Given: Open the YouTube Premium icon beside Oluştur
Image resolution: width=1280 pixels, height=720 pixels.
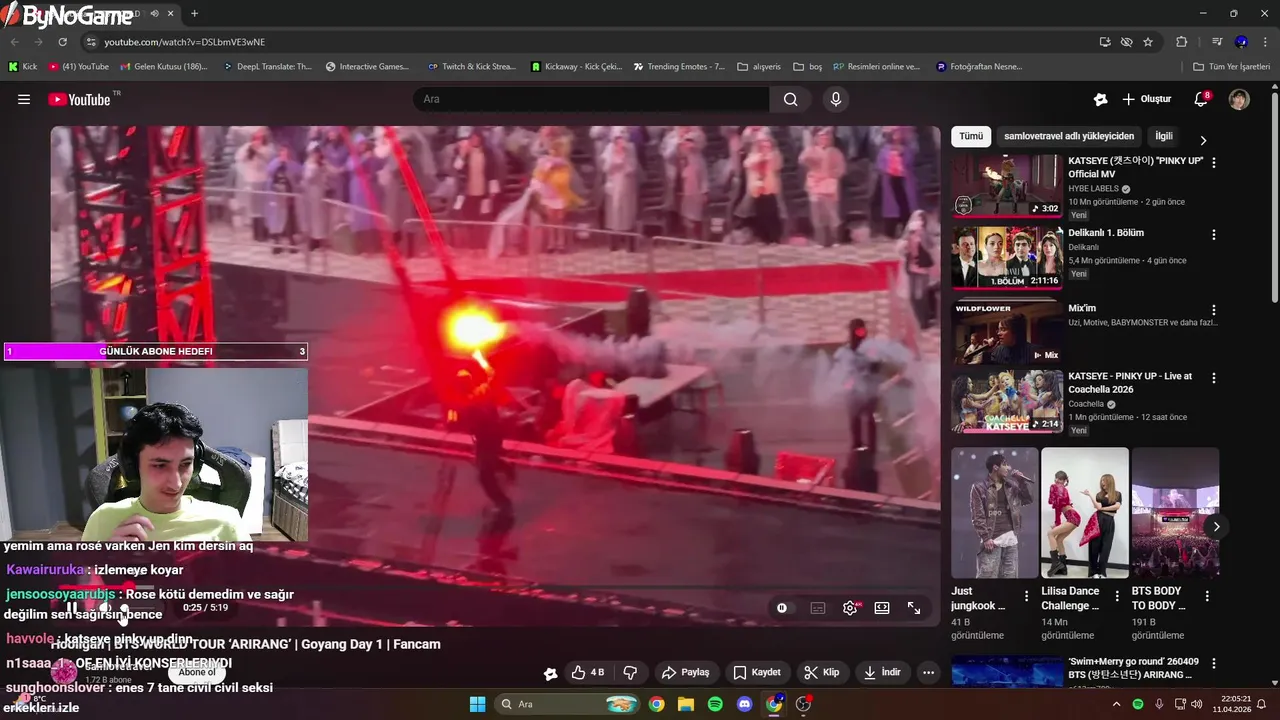Looking at the screenshot, I should (x=1100, y=99).
